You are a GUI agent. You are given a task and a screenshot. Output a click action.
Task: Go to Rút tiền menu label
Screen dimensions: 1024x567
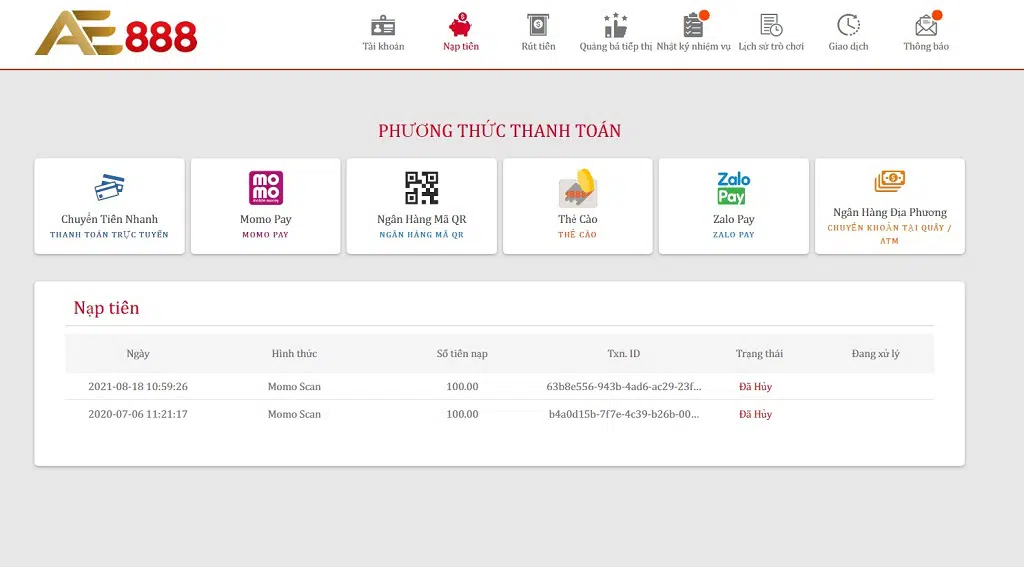(538, 46)
